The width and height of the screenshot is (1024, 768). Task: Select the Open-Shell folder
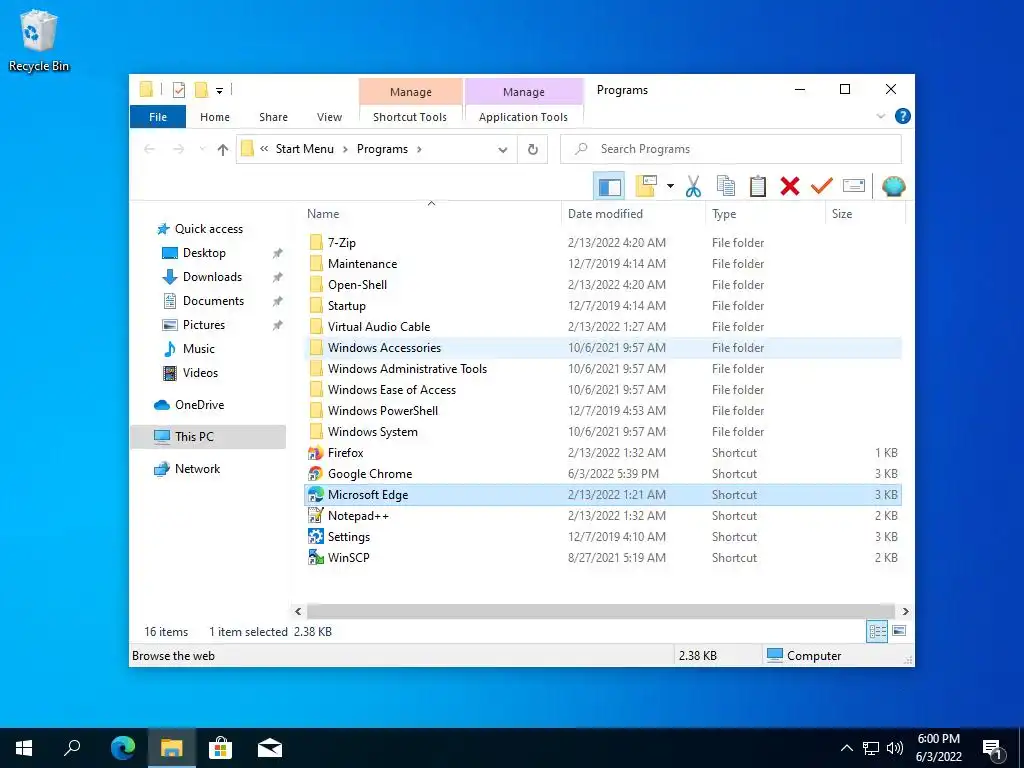point(357,285)
